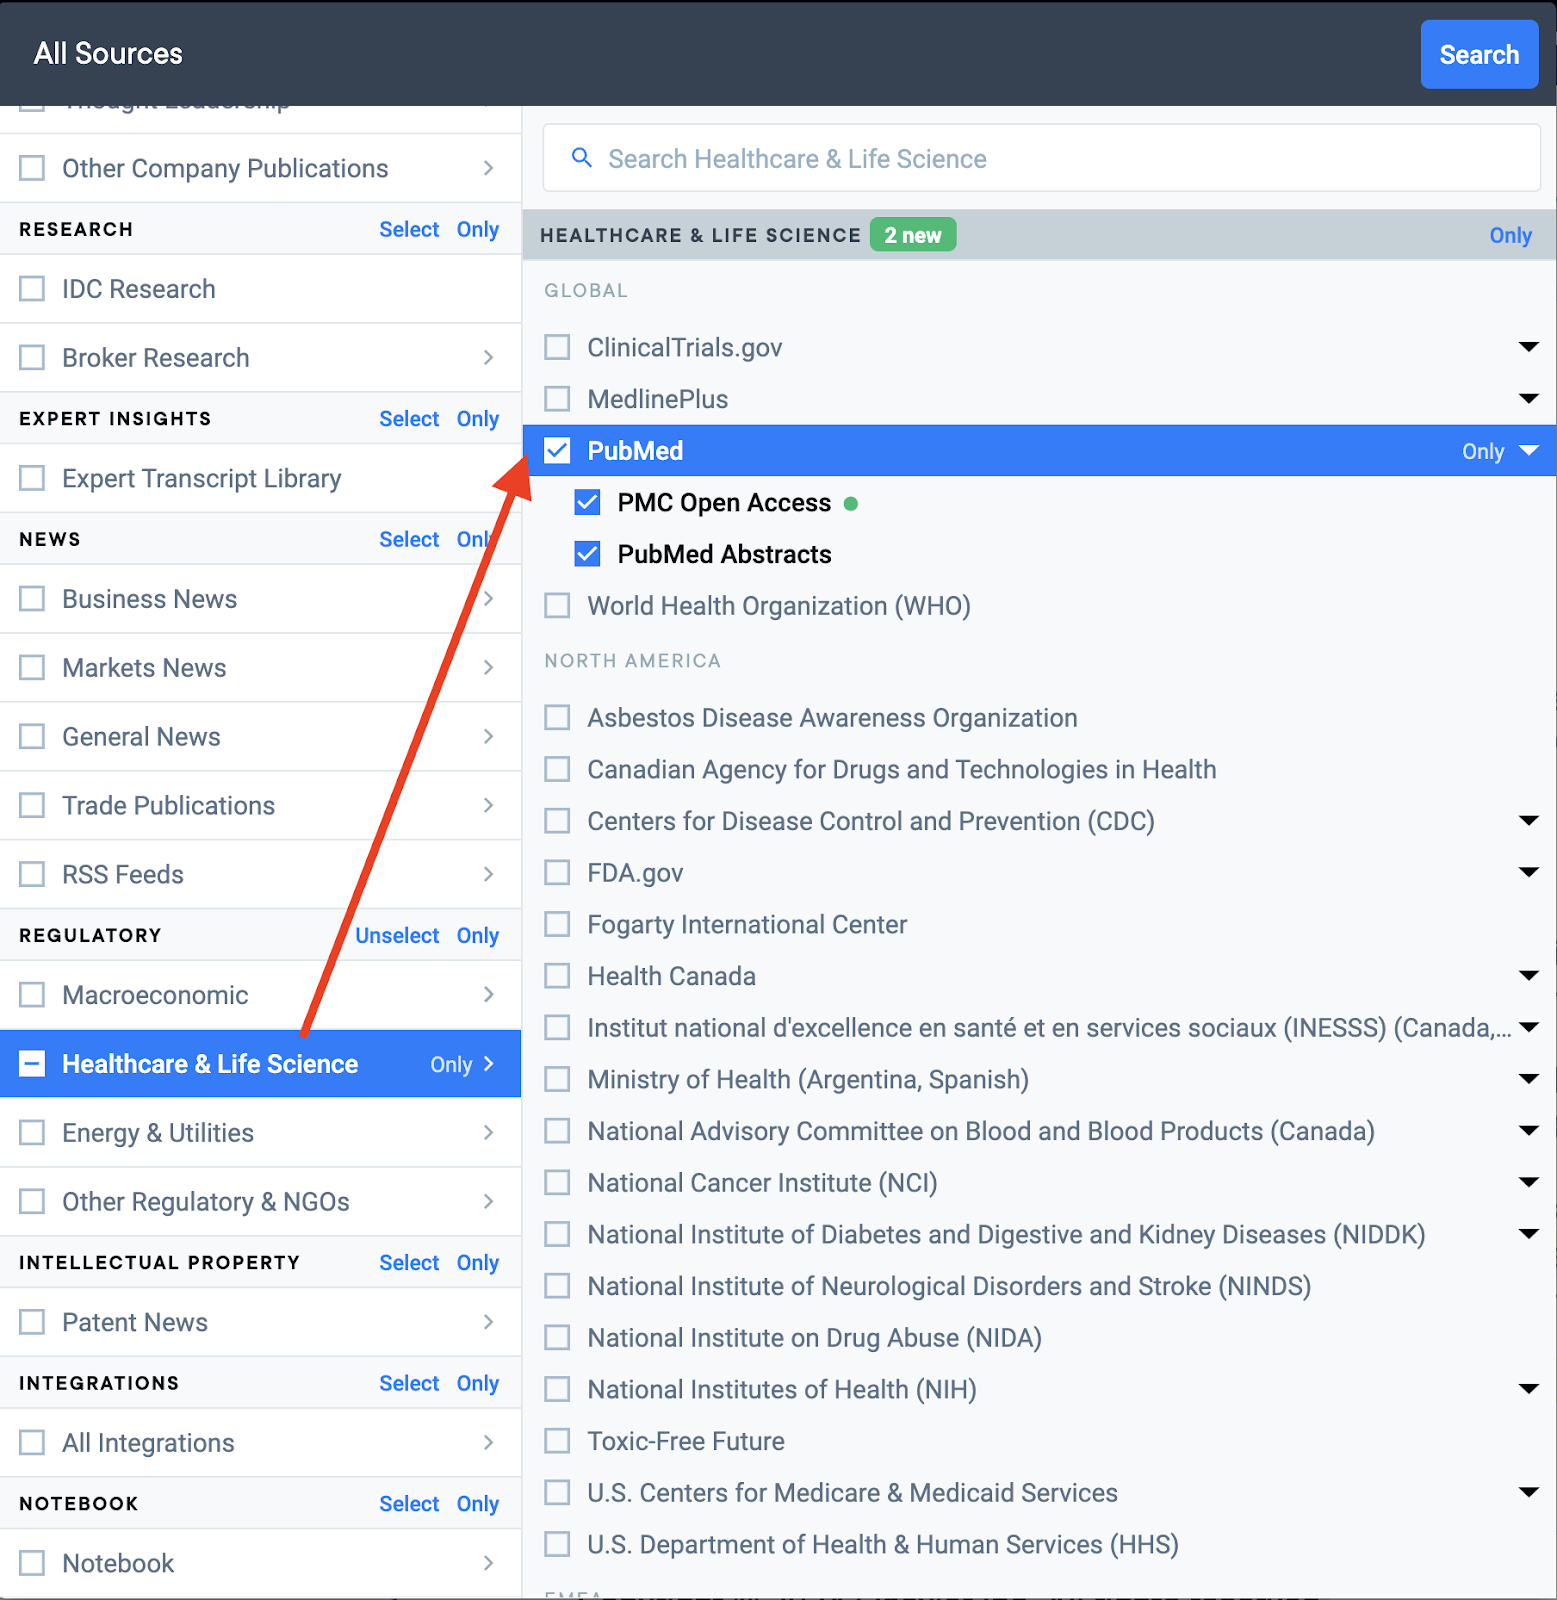Screen dimensions: 1557x1600
Task: Select the Energy & Utilities category label
Action: pos(158,1133)
